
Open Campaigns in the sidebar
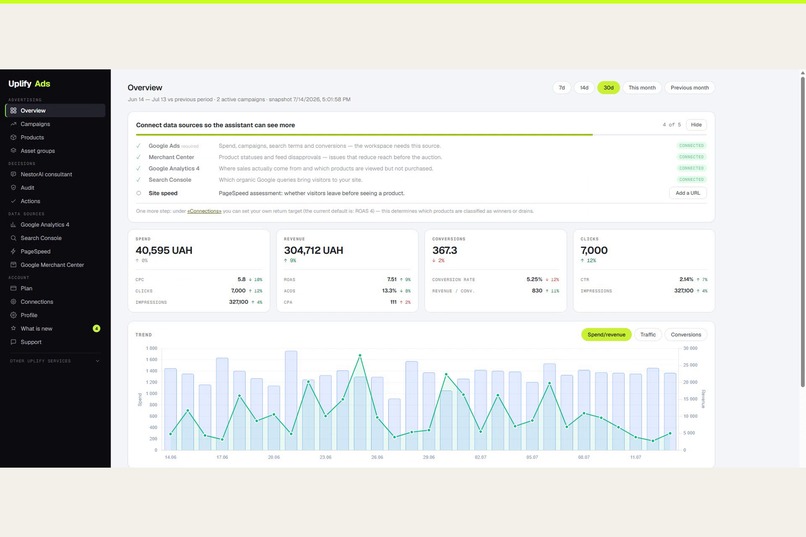(56, 124)
